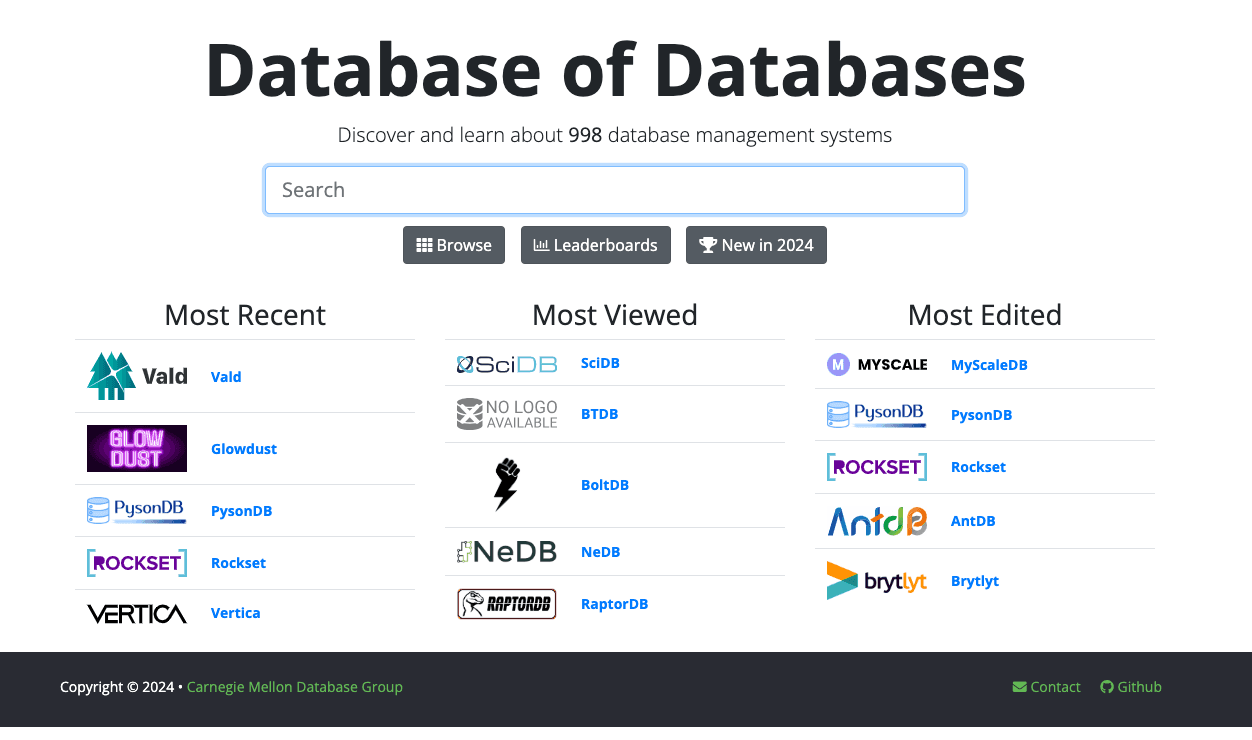Click the 998 database count text

click(585, 135)
